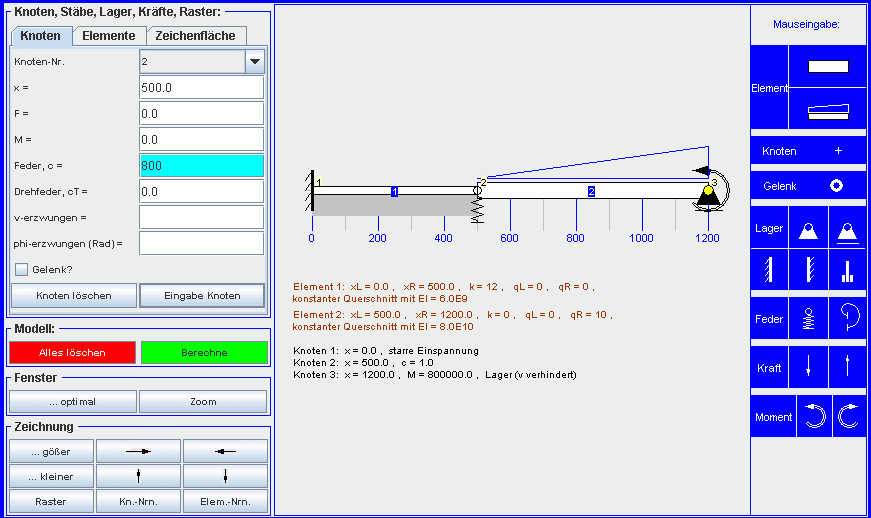Open the Zeichenfläche tab
This screenshot has width=871, height=518.
point(195,36)
